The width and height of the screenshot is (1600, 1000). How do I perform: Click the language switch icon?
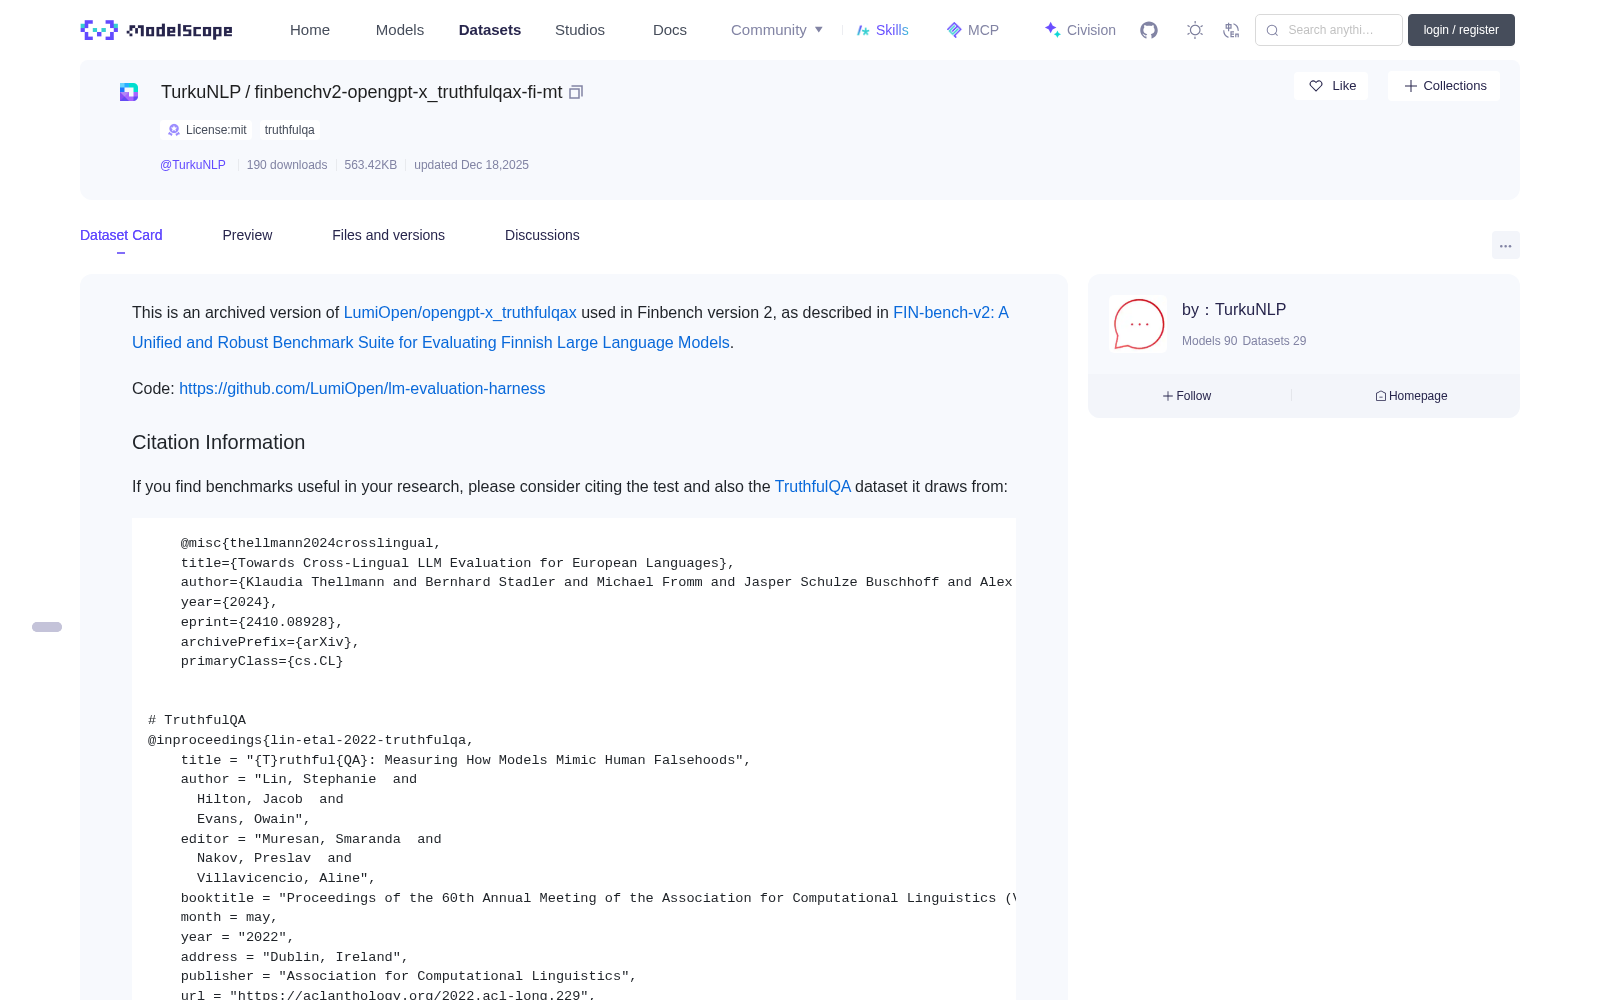(1231, 30)
